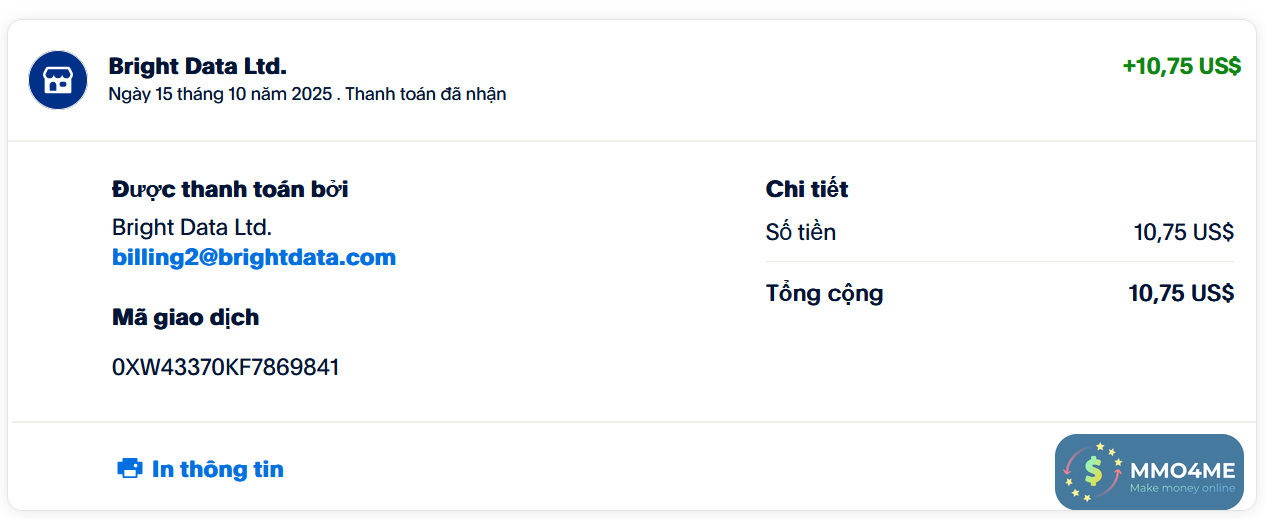Click the "Chi tiết" heading
Image resolution: width=1266 pixels, height=519 pixels.
point(806,189)
